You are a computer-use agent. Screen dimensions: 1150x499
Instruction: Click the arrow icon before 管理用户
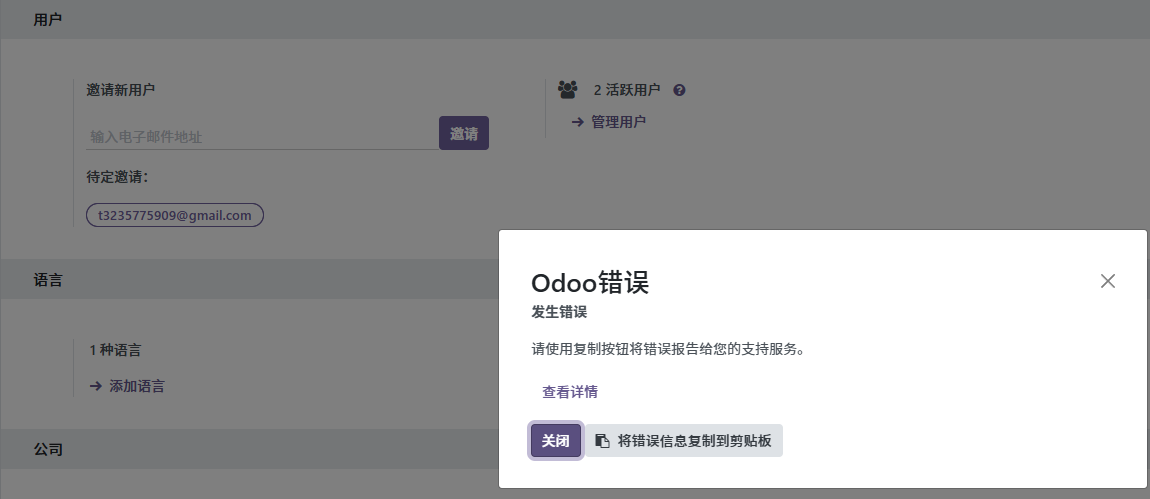click(577, 122)
